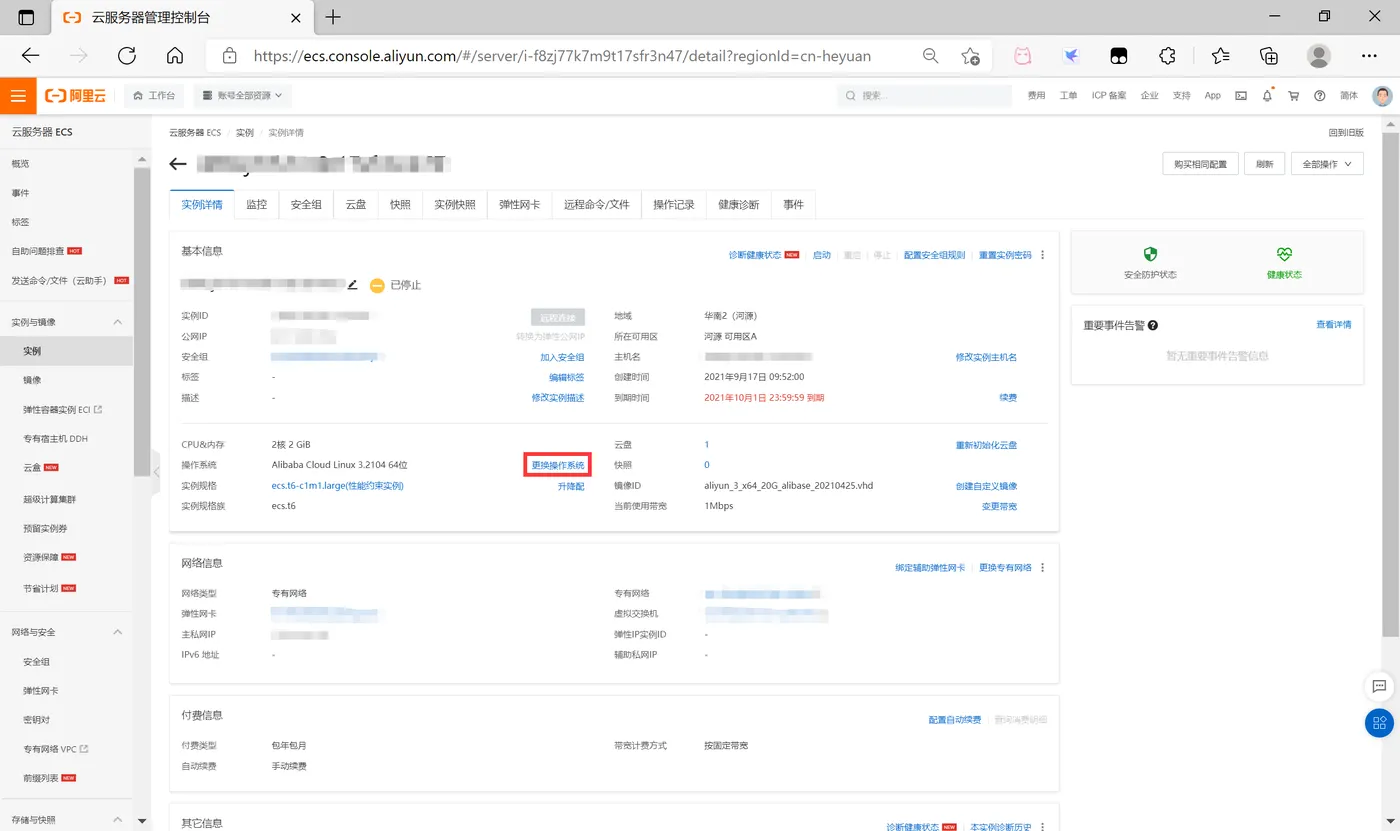Open the floating chat feedback icon
The height and width of the screenshot is (831, 1400).
point(1379,686)
